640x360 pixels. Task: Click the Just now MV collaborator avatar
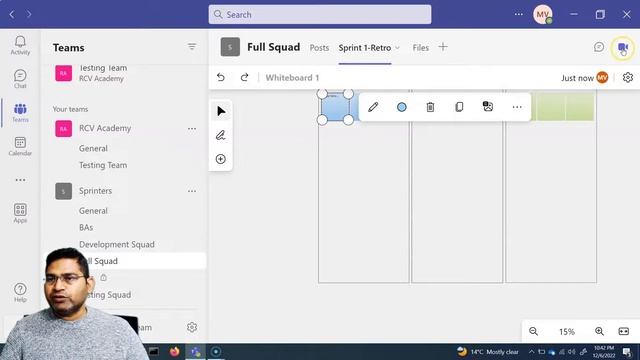[602, 78]
